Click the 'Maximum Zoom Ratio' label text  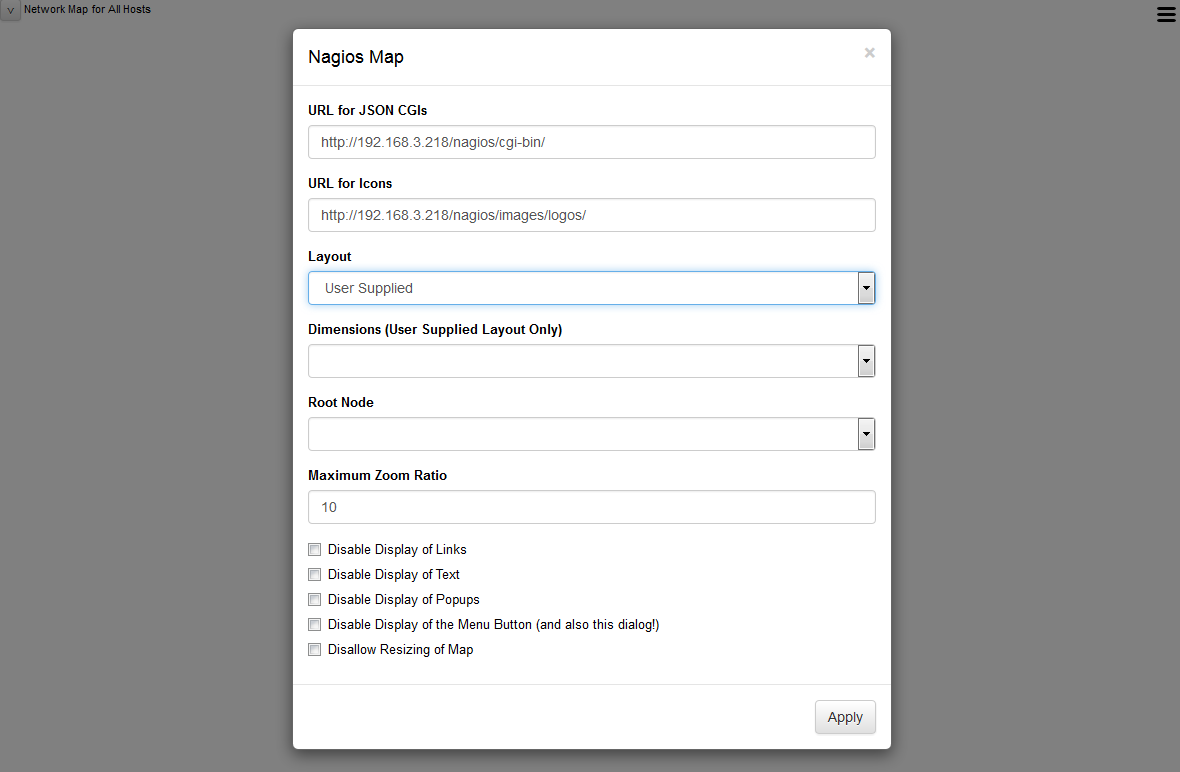coord(377,475)
